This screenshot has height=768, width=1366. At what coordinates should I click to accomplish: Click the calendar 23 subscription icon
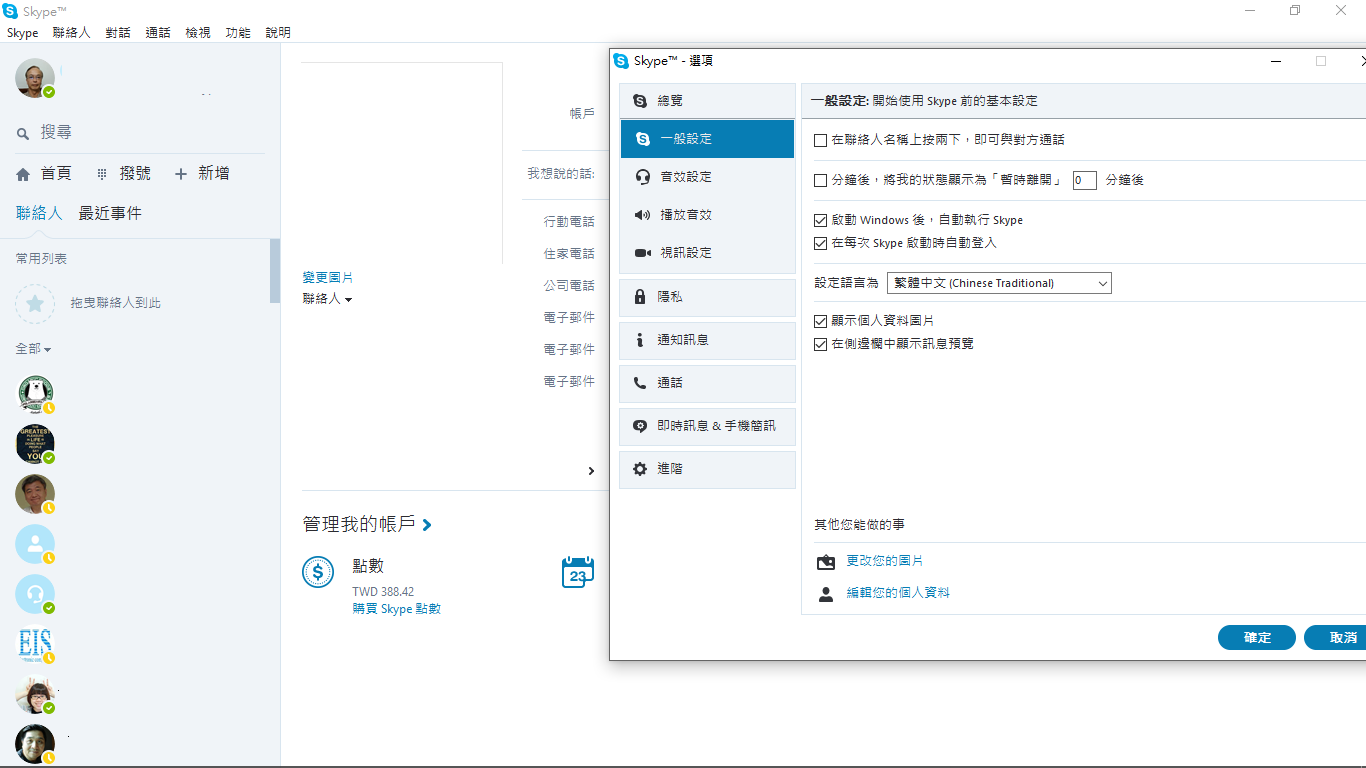(x=578, y=572)
